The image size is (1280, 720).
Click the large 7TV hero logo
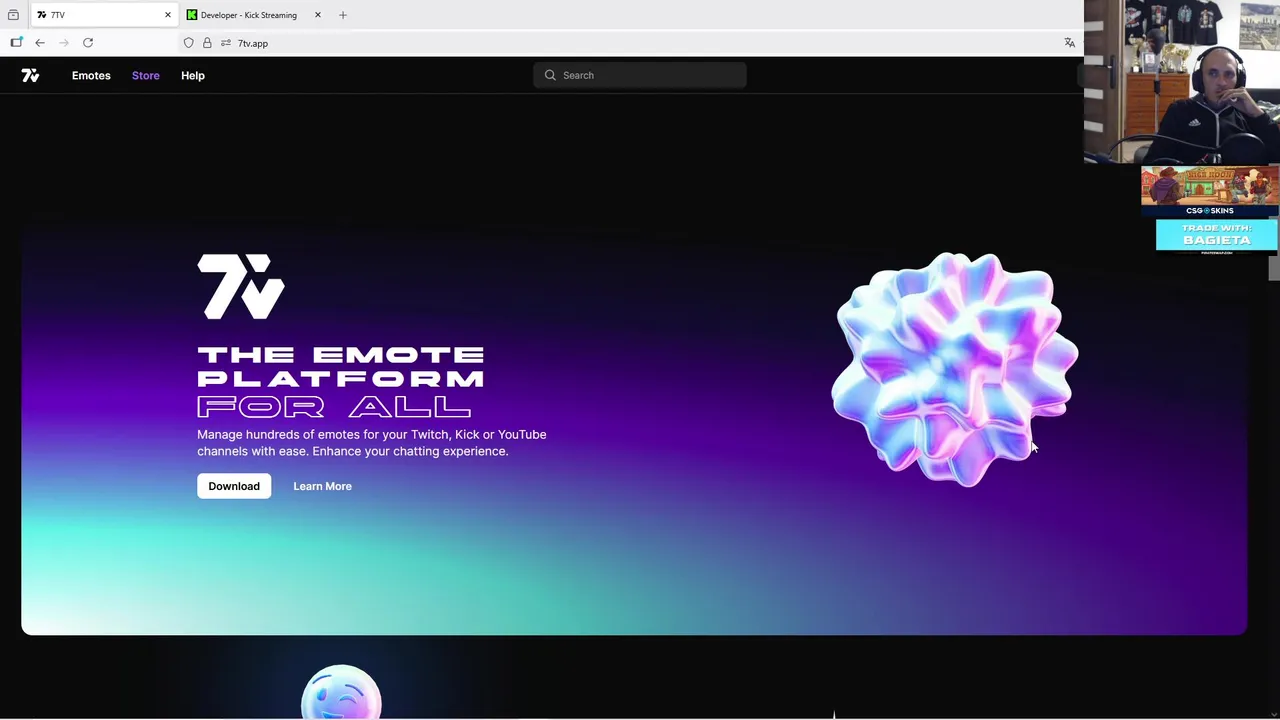(241, 286)
